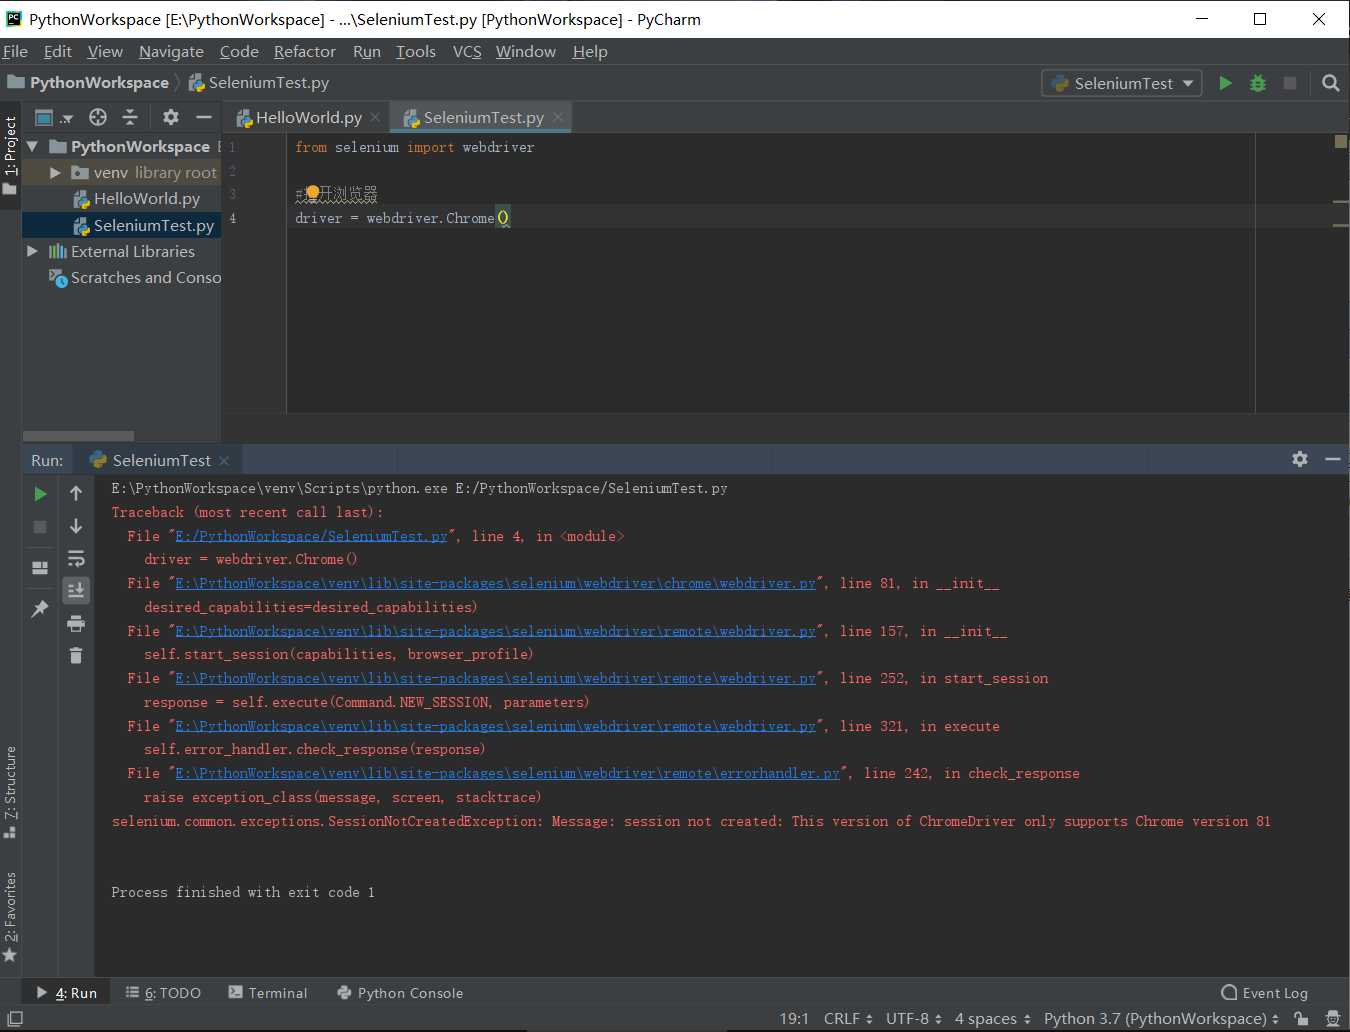This screenshot has height=1032, width=1350.
Task: Open errorhandler.py traceback link
Action: click(508, 773)
